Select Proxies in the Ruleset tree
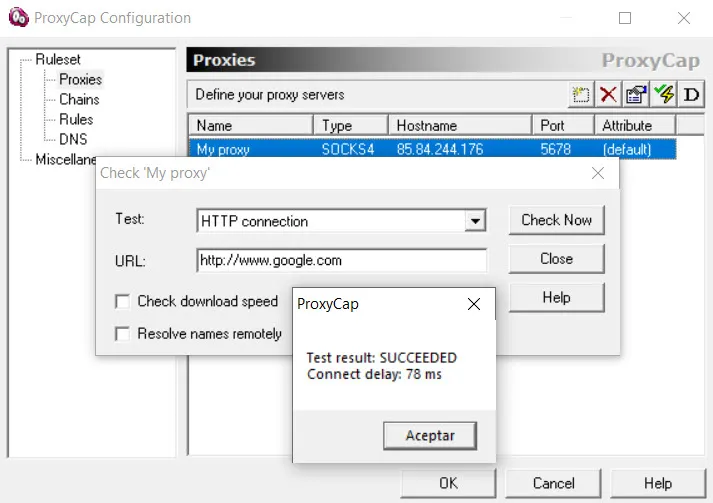The image size is (713, 503). click(x=80, y=79)
